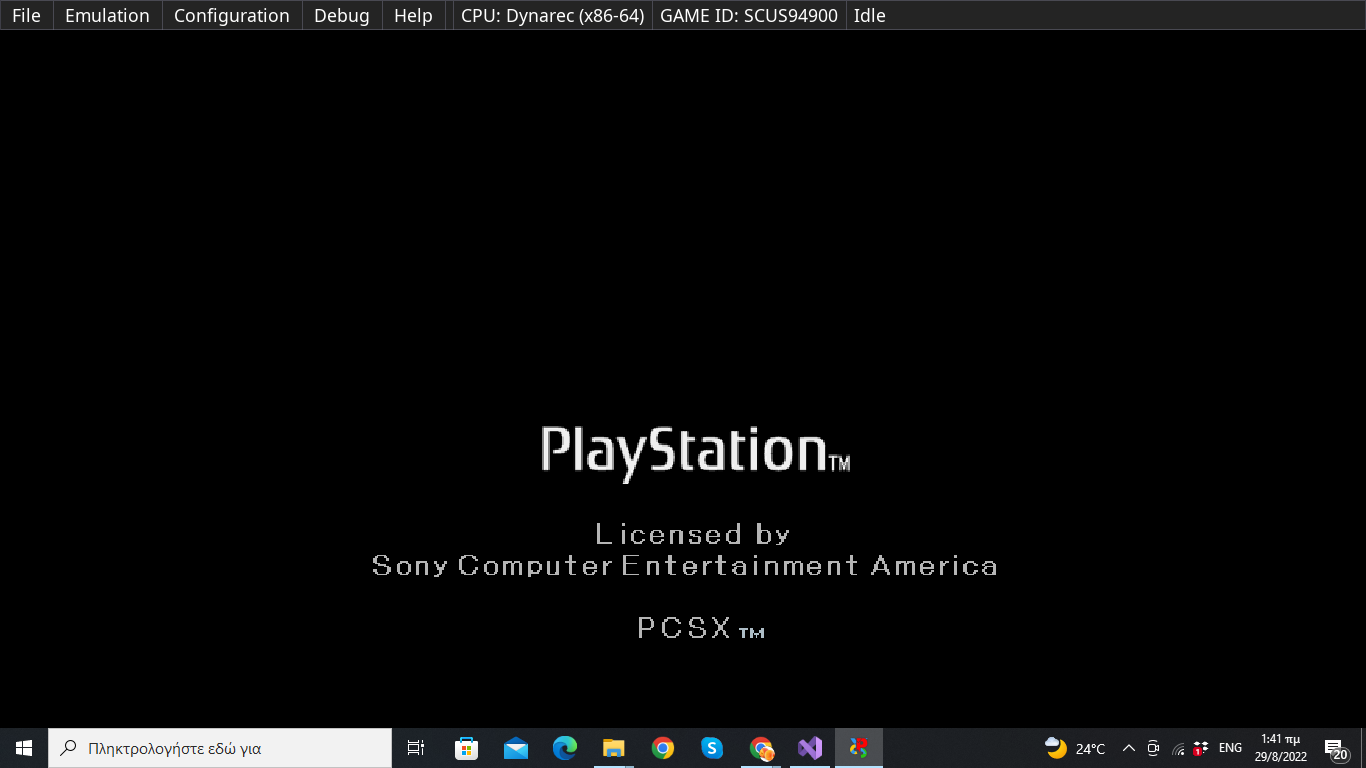Image resolution: width=1366 pixels, height=768 pixels.
Task: Open the Wi-Fi network tray icon
Action: point(1178,748)
